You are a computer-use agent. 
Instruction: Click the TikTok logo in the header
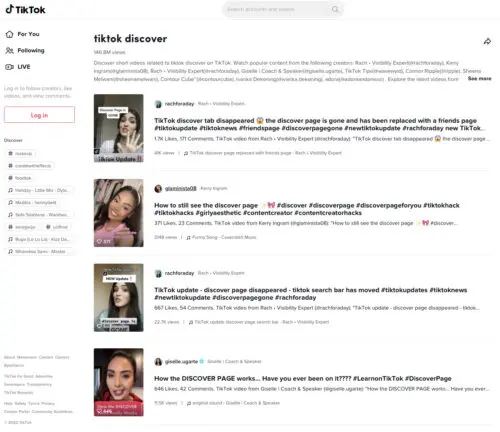[x=25, y=9]
